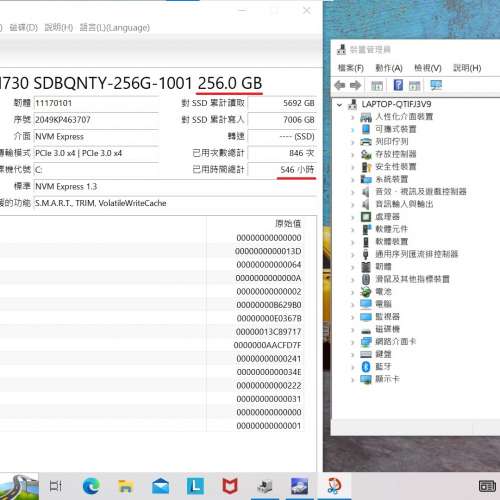Expand 監視器 node chevron
The height and width of the screenshot is (500, 500).
(x=352, y=317)
